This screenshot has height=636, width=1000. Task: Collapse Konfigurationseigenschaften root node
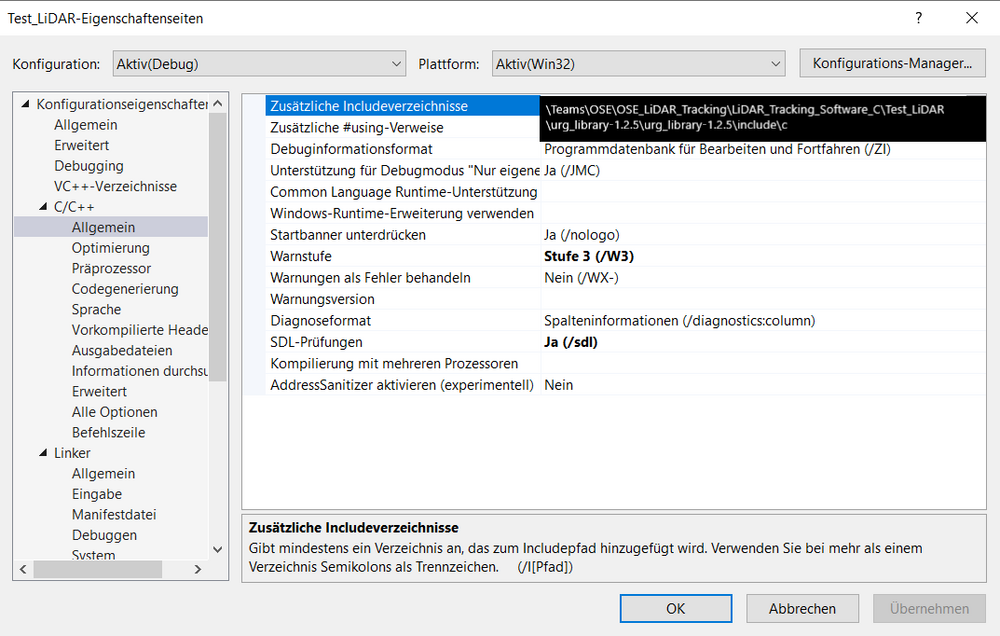click(25, 104)
